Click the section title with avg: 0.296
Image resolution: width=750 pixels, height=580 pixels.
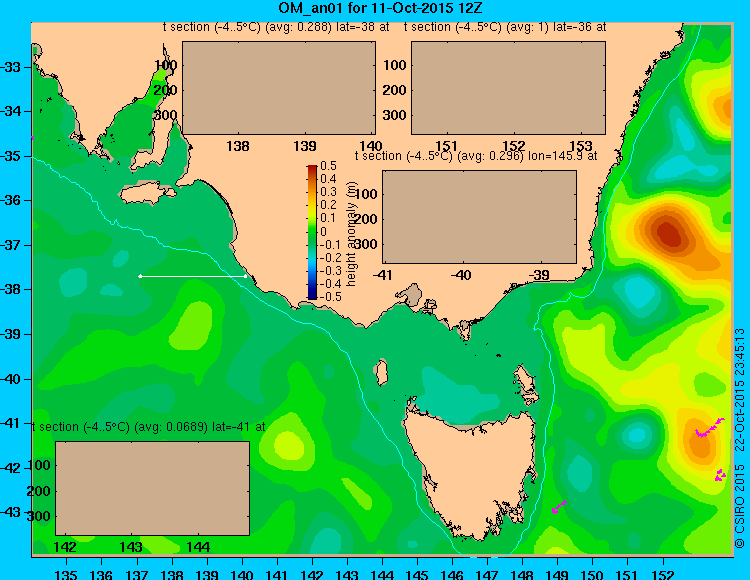[x=476, y=156]
